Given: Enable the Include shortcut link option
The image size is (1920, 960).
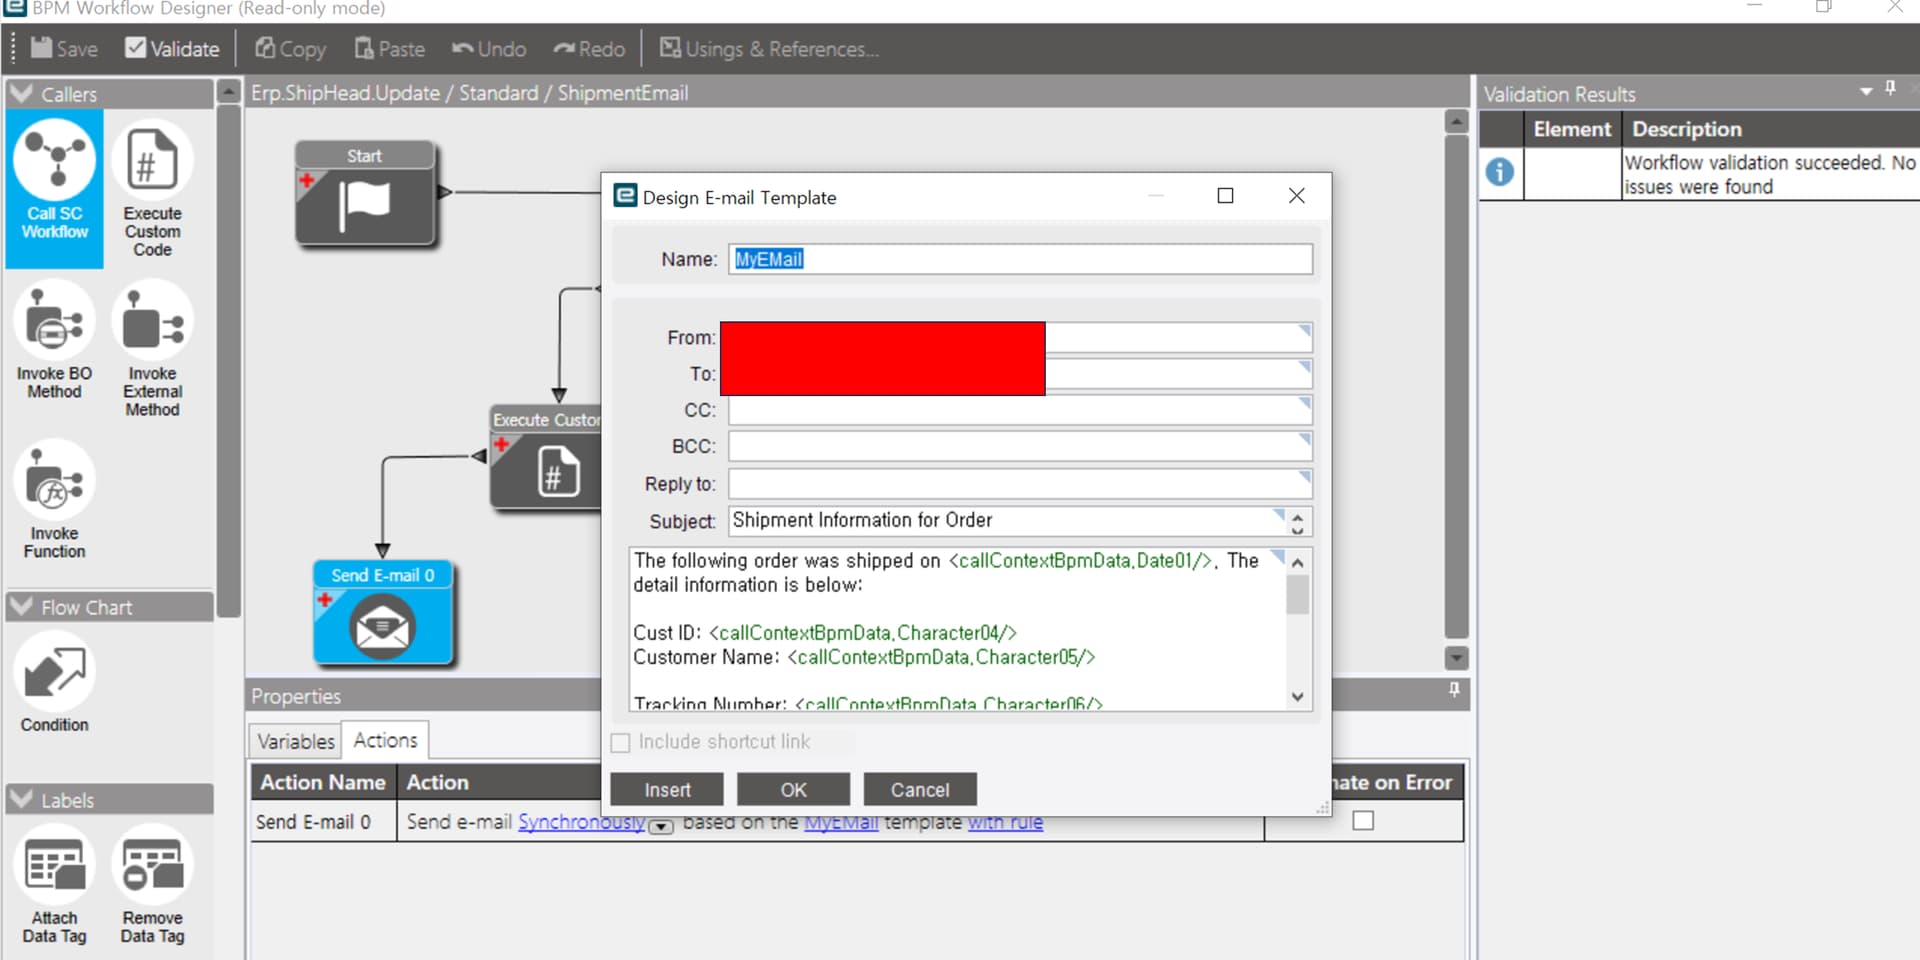Looking at the screenshot, I should [620, 742].
